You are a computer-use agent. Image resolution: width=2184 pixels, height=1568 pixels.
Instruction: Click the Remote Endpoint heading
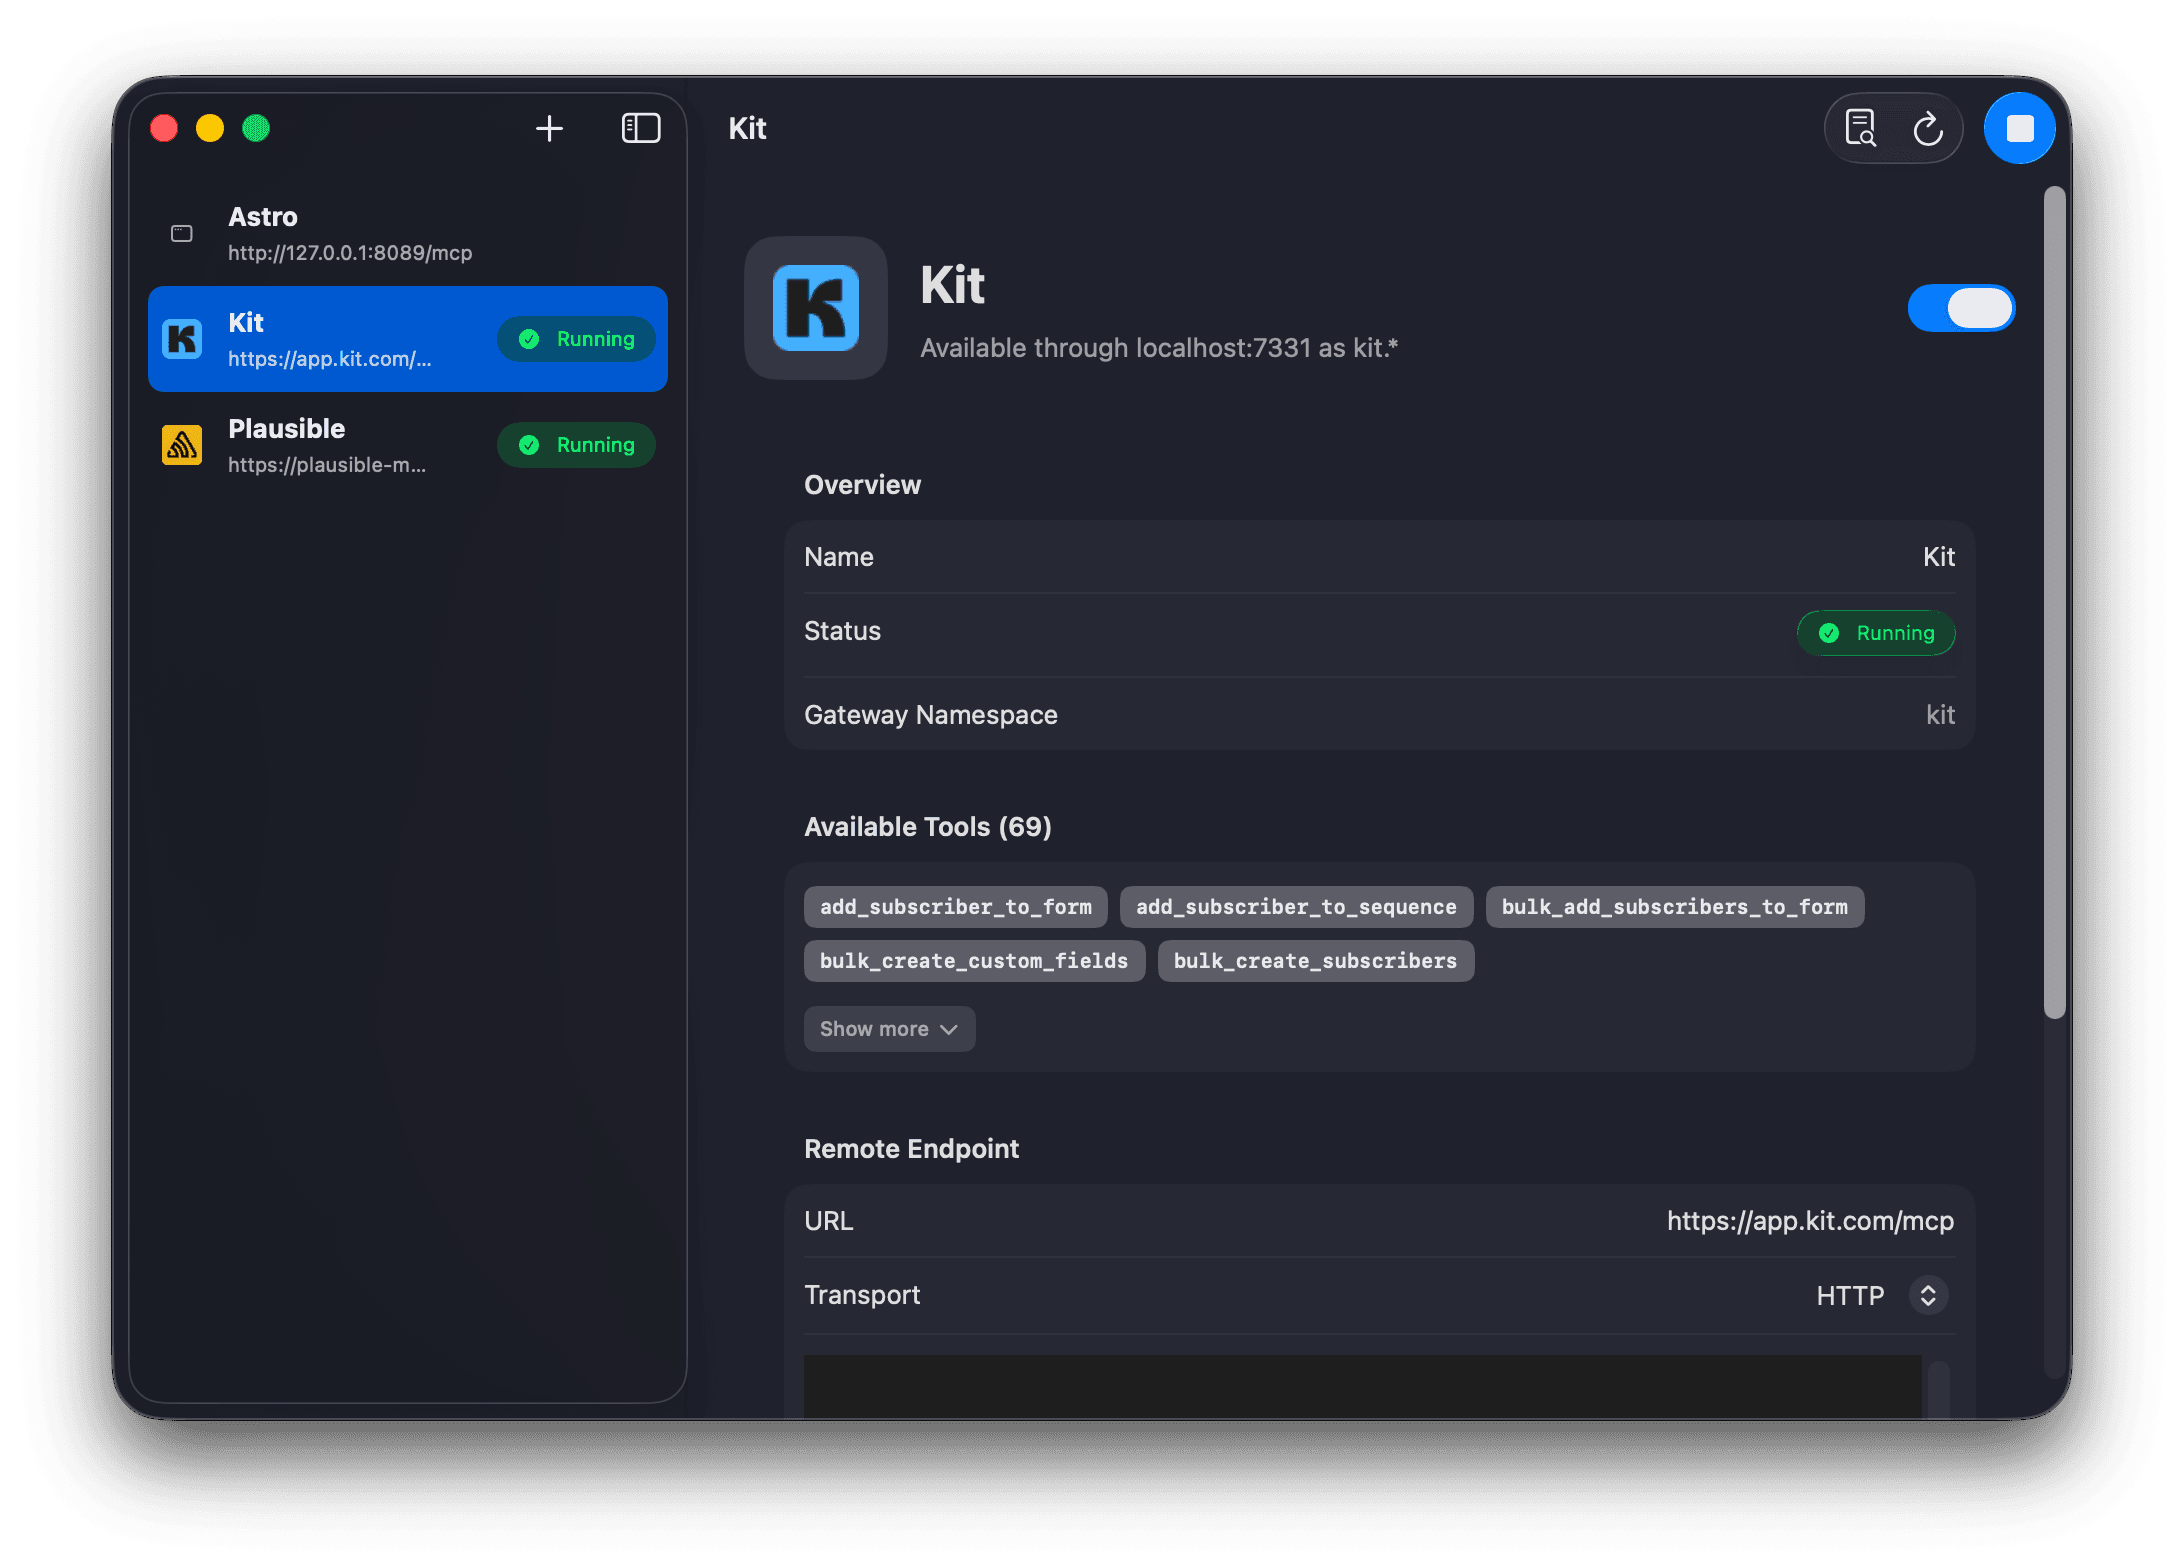pos(911,1149)
